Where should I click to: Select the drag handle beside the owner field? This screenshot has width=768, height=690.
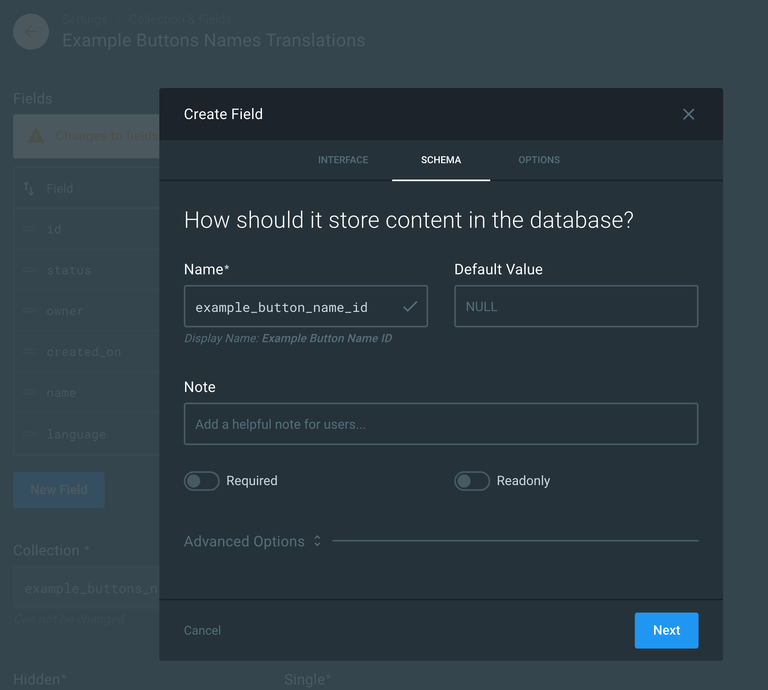point(28,311)
